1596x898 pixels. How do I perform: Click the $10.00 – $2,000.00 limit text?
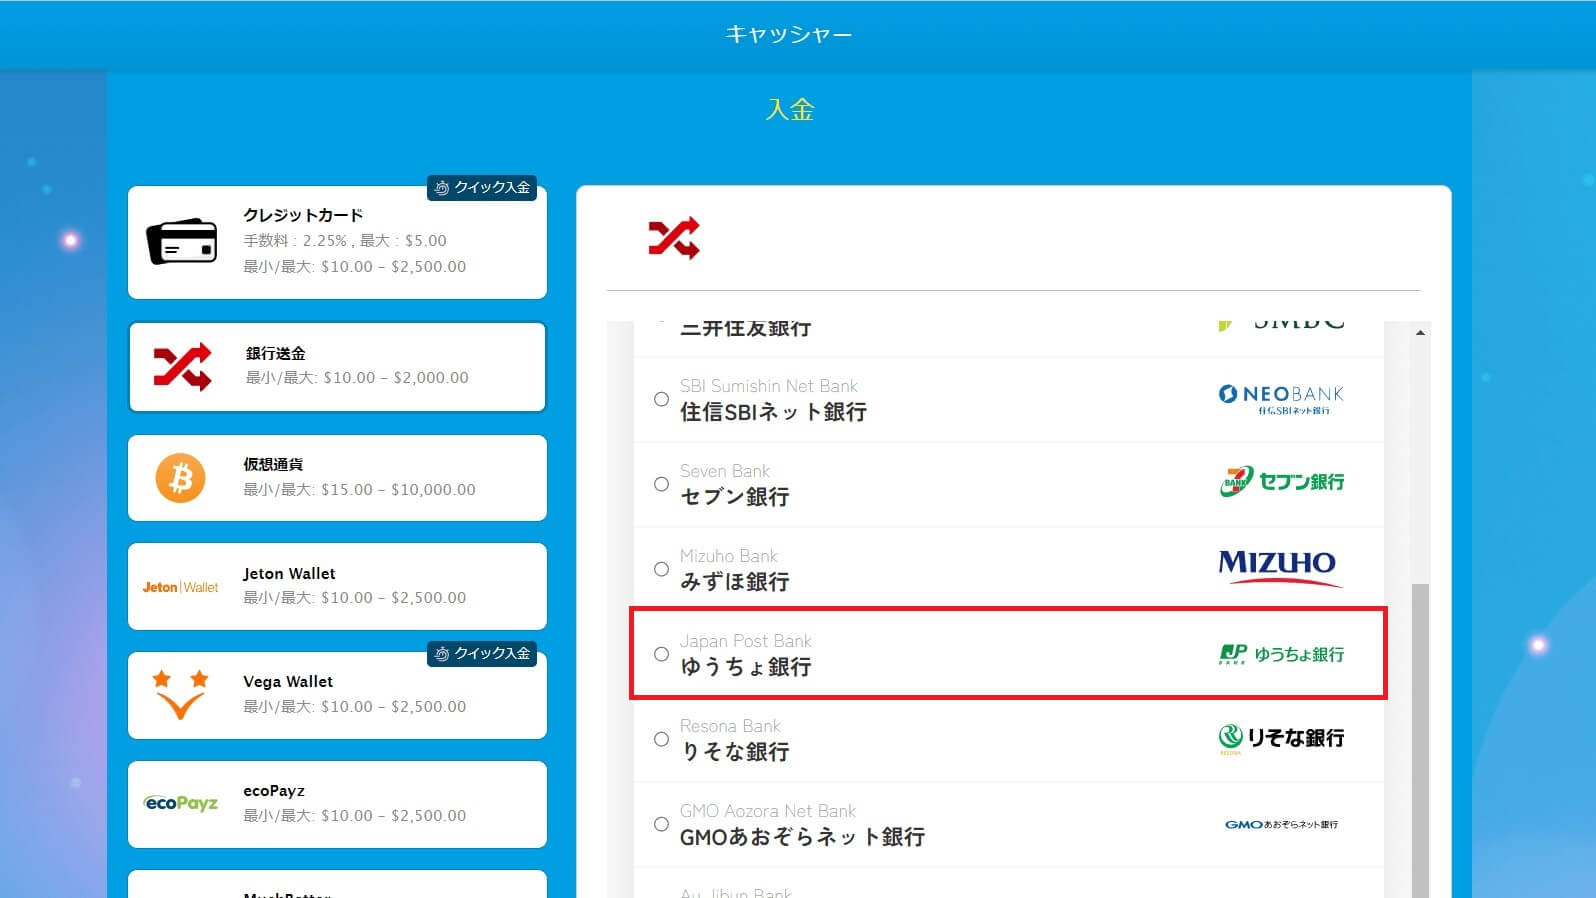tap(396, 377)
